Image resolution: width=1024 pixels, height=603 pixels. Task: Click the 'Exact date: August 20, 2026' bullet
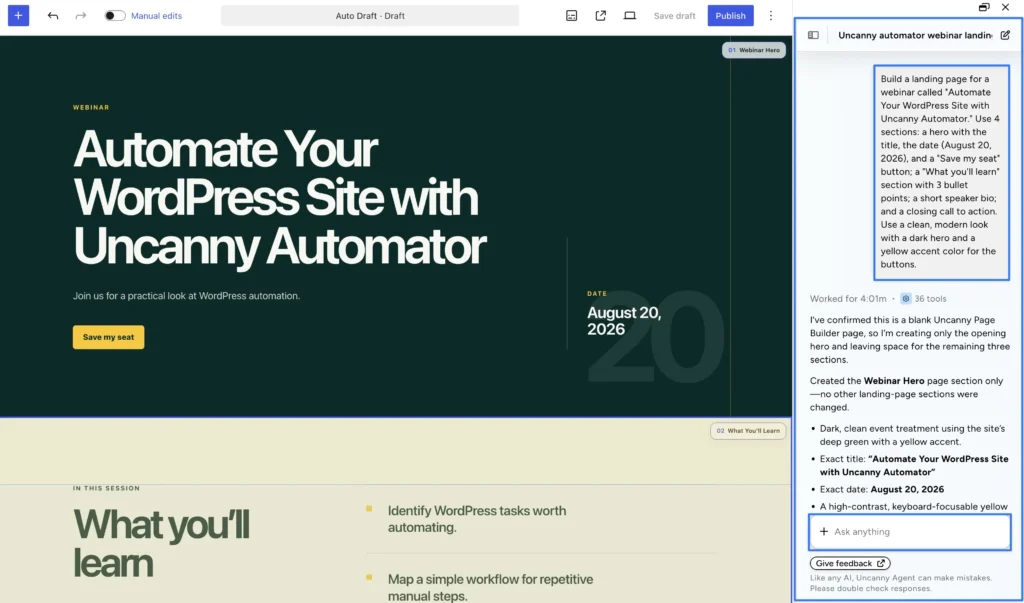tap(882, 489)
